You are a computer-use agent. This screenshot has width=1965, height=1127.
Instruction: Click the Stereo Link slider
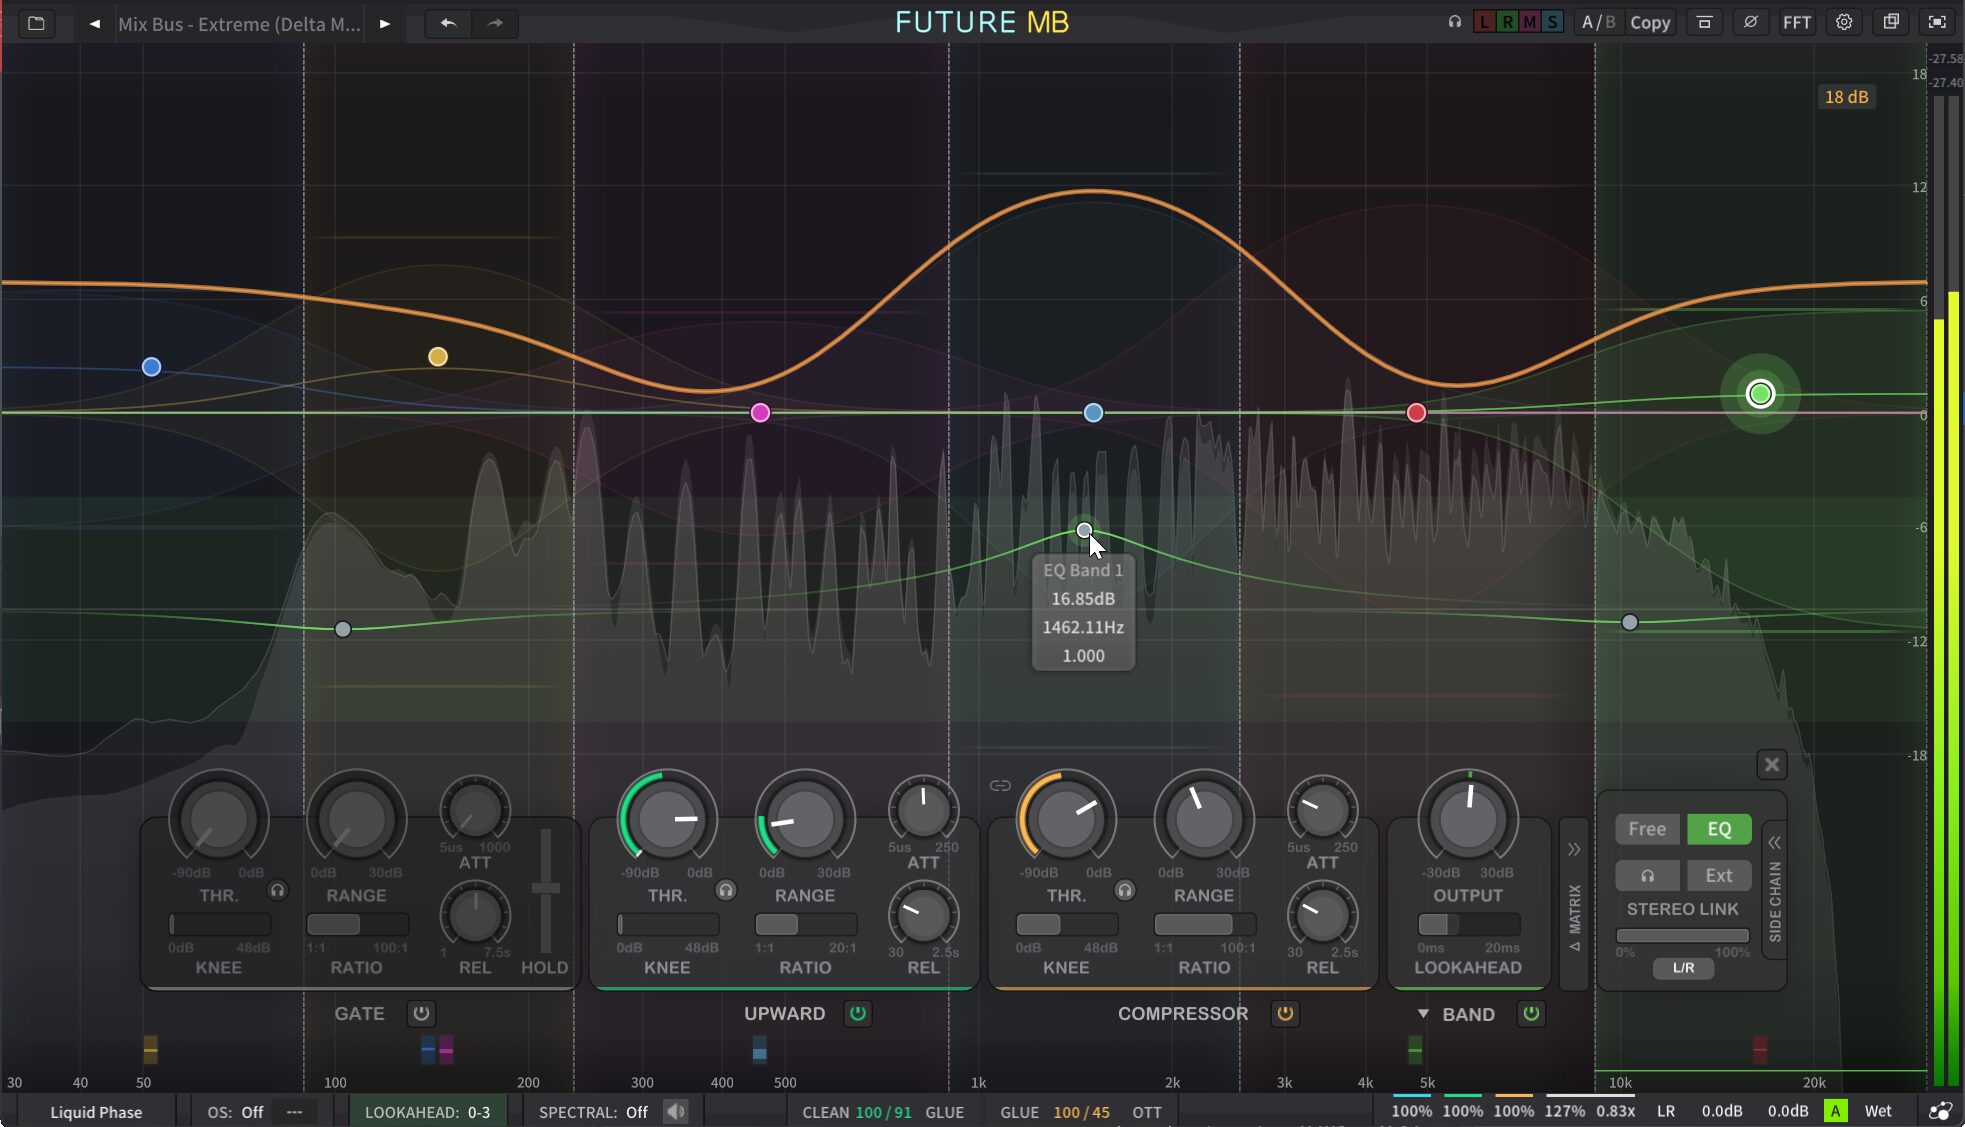[1682, 936]
